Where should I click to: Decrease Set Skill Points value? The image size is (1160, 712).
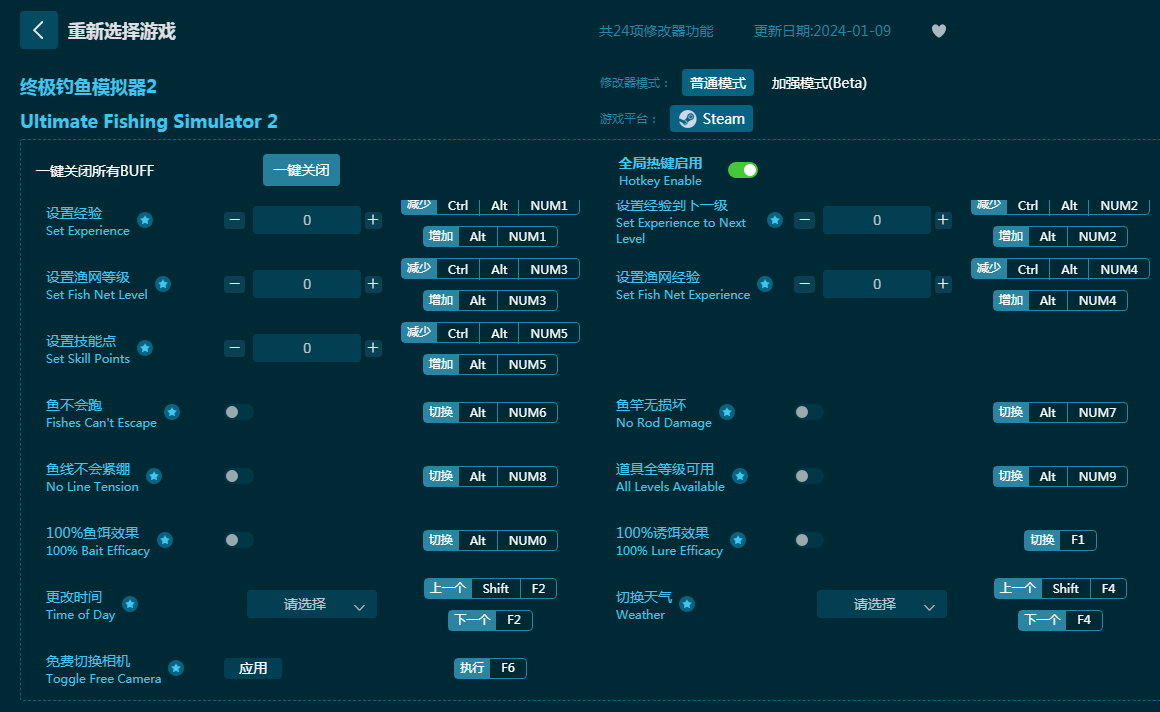235,348
